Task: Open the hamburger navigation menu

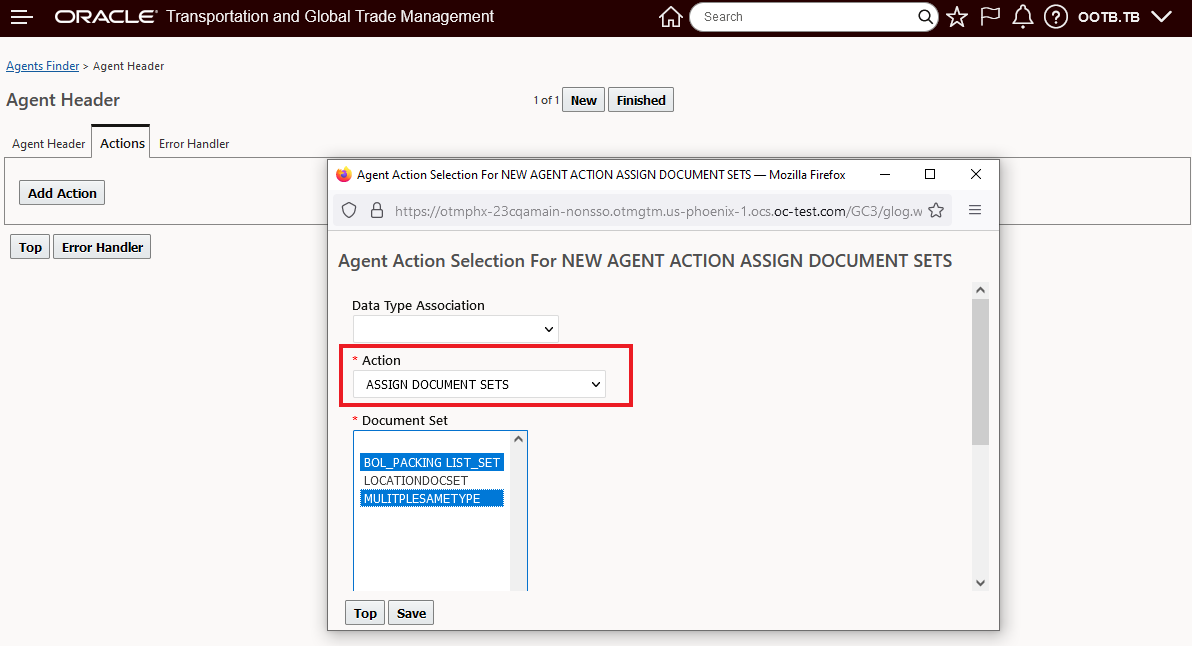Action: (22, 17)
